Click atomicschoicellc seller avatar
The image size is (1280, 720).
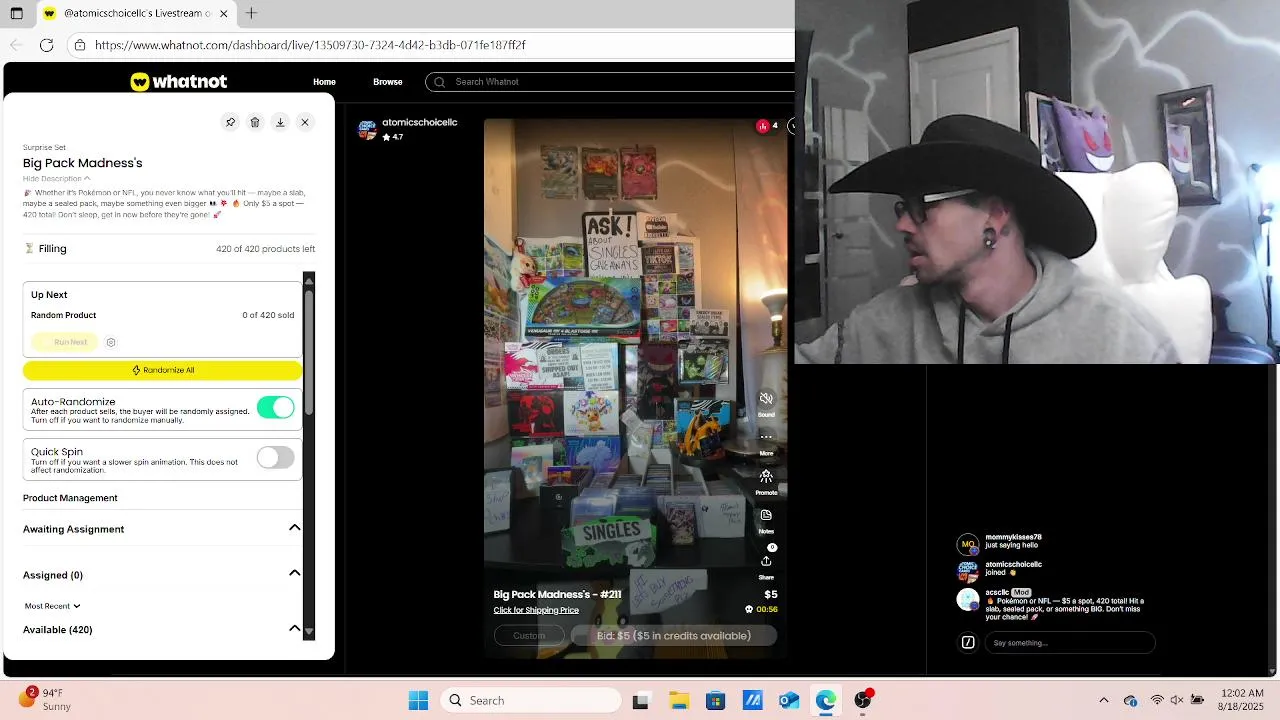(367, 130)
